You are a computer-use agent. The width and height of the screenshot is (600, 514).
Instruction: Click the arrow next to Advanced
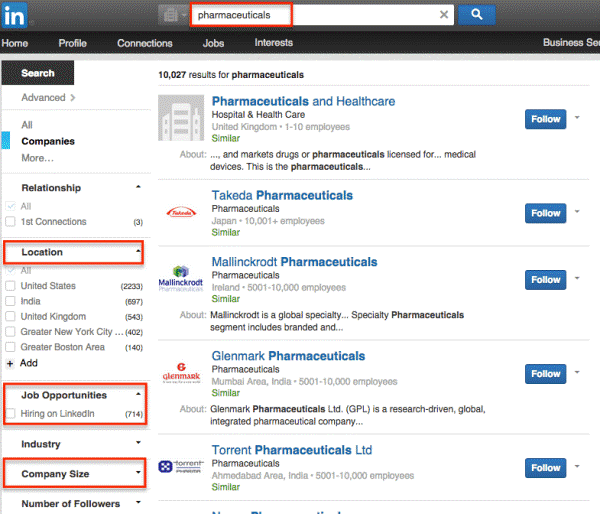coord(73,98)
